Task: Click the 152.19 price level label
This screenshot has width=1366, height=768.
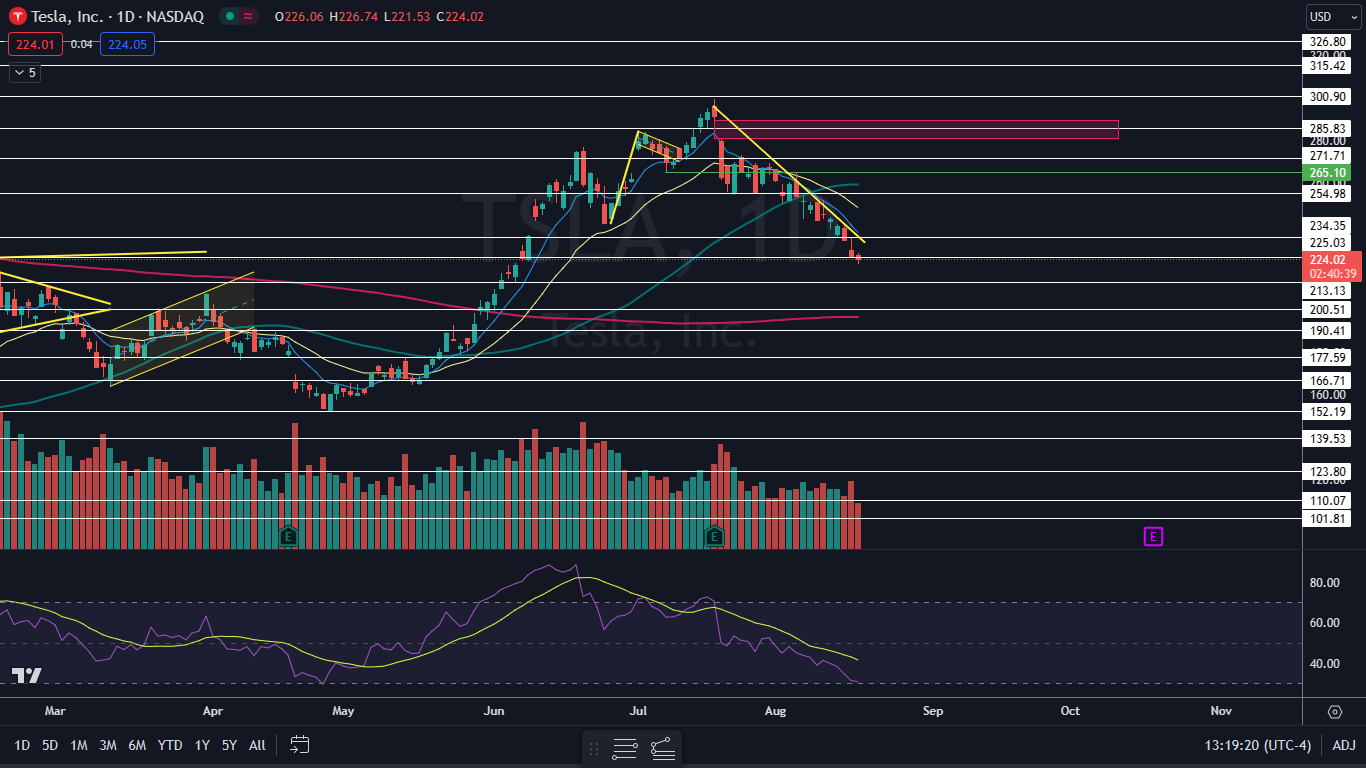Action: tap(1329, 411)
